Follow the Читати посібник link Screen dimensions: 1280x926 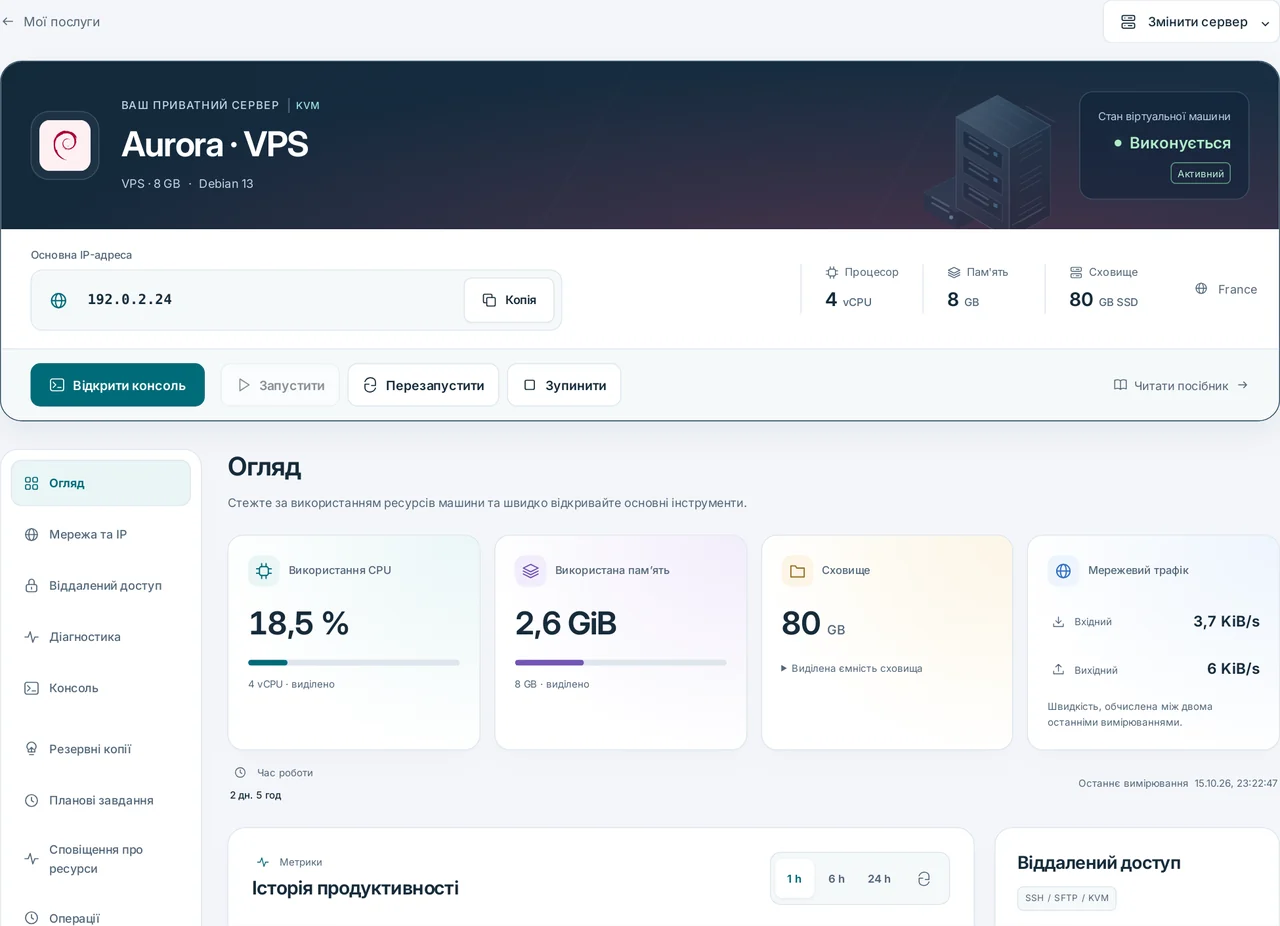(1181, 385)
